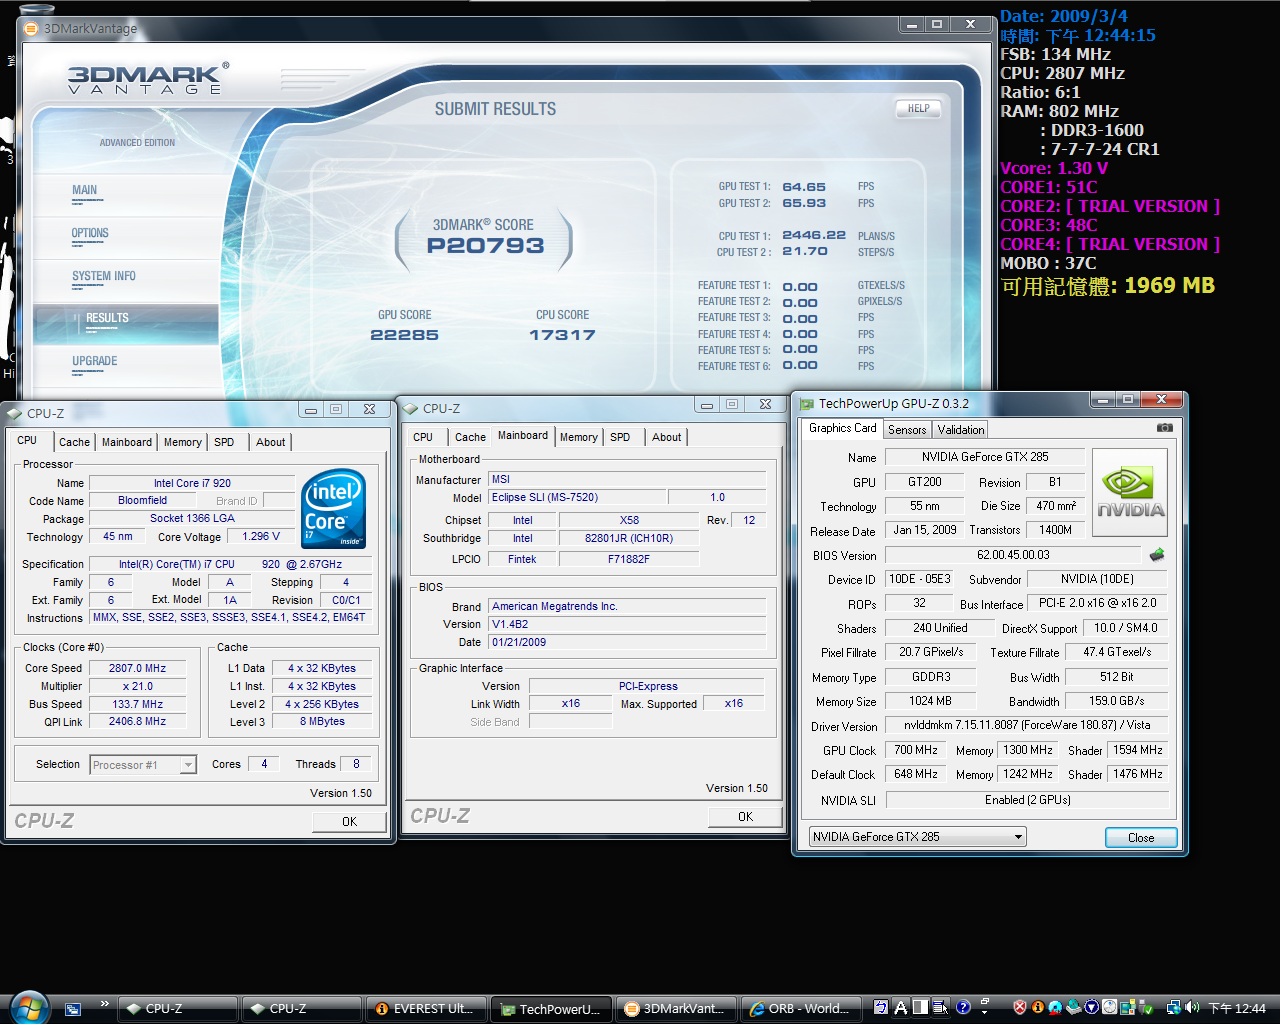This screenshot has height=1024, width=1280.
Task: Switch to the Validation tab in GPU-Z
Action: click(x=961, y=430)
